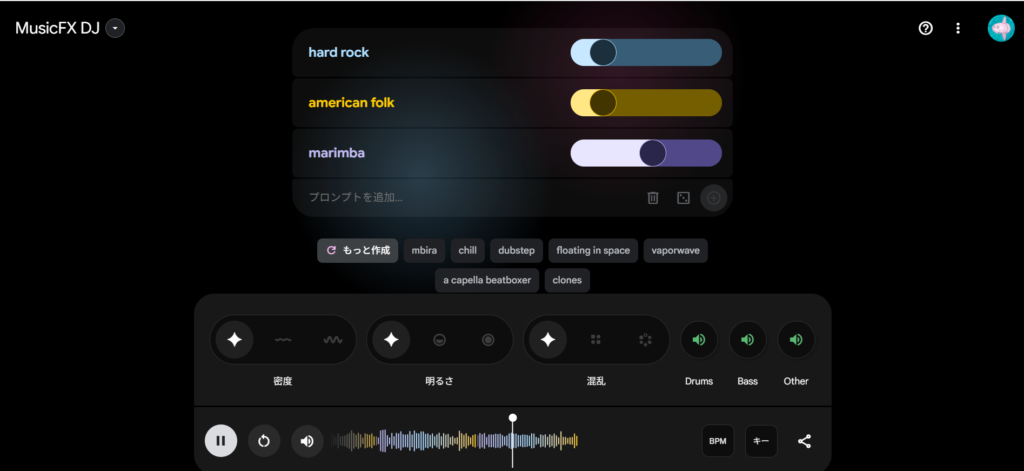This screenshot has height=471, width=1024.
Task: Open the help question mark icon
Action: click(925, 28)
